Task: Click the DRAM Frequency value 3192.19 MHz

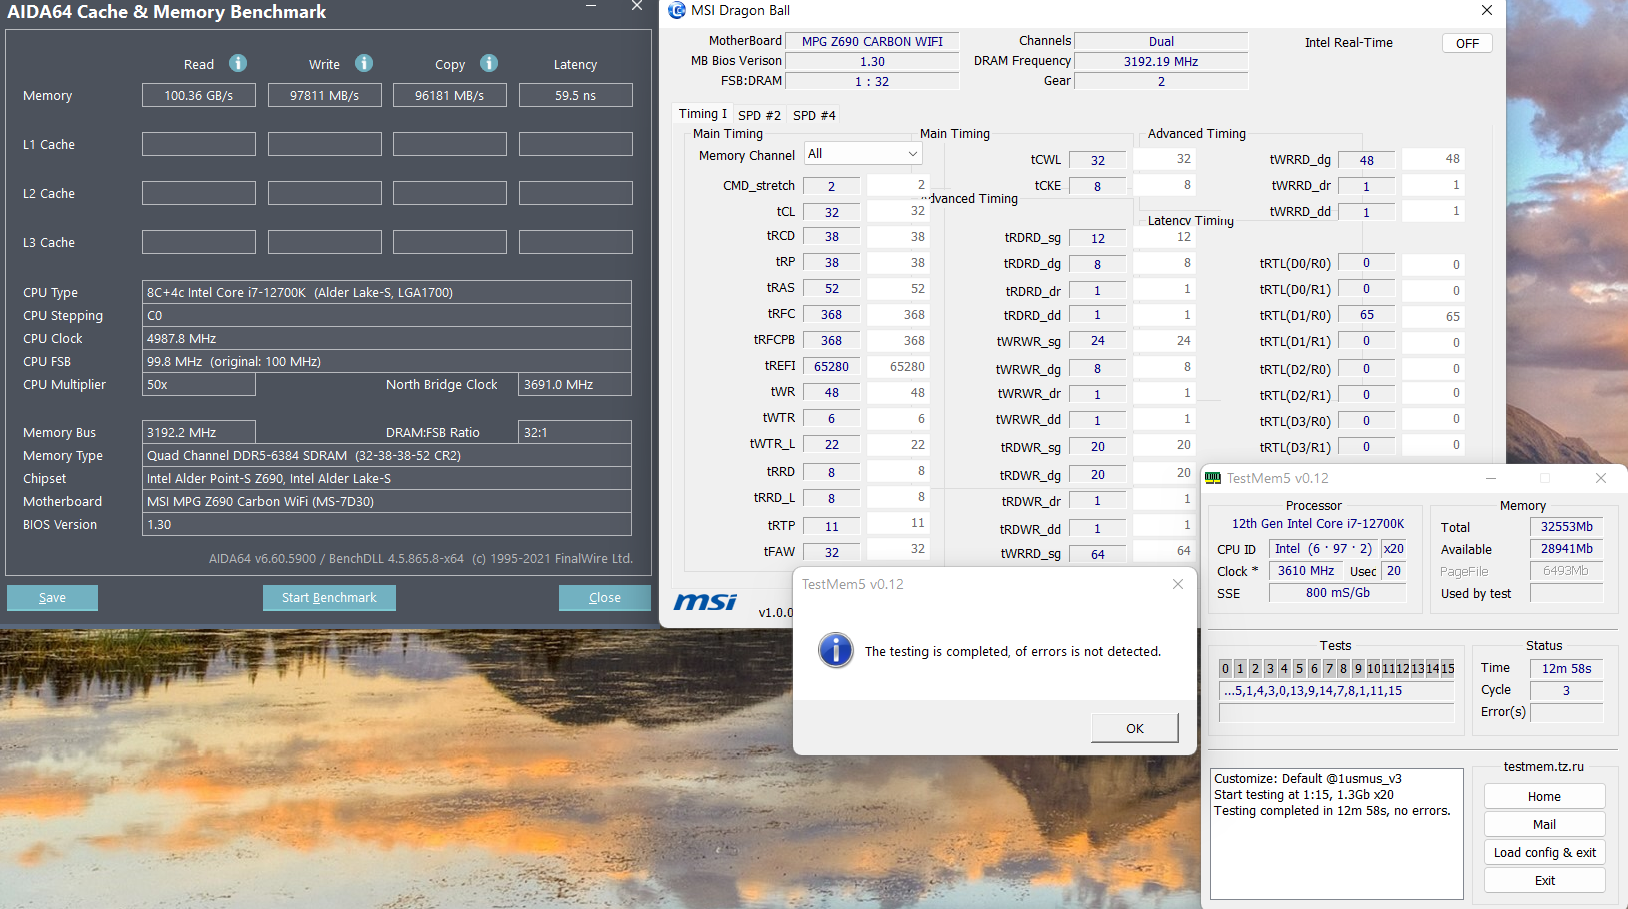Action: tap(1161, 61)
